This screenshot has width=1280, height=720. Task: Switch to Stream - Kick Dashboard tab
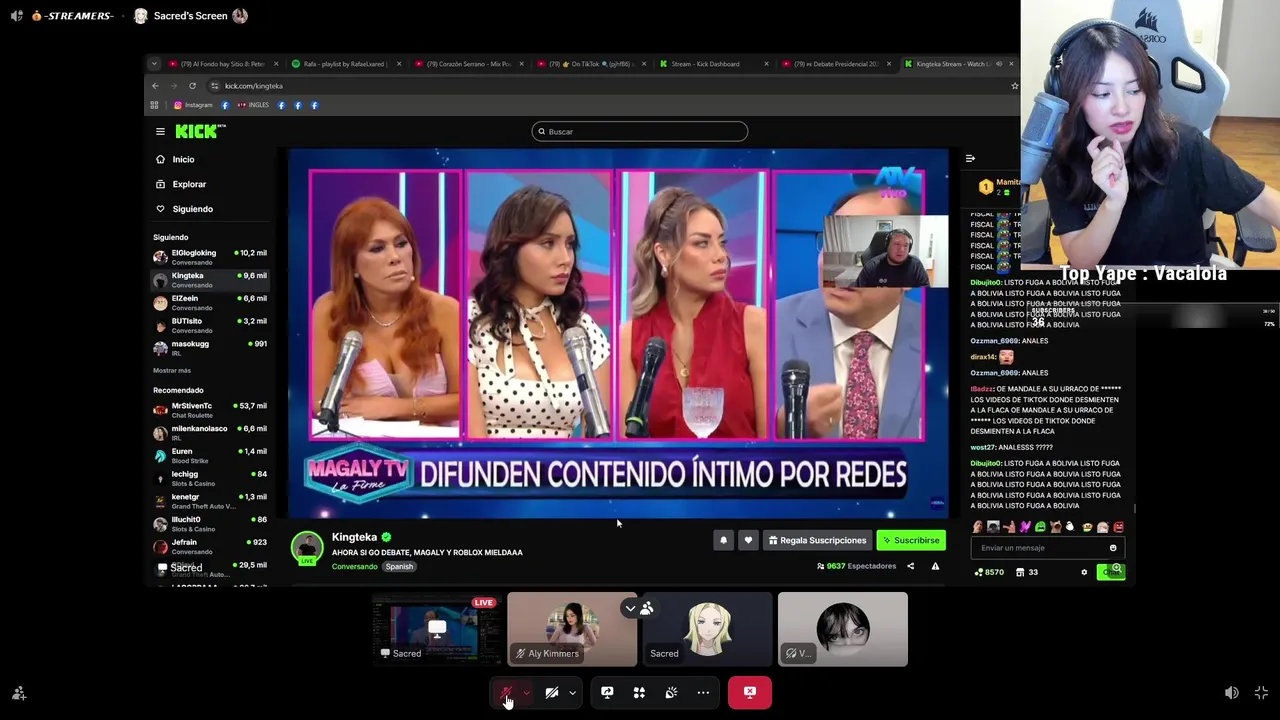pos(714,64)
